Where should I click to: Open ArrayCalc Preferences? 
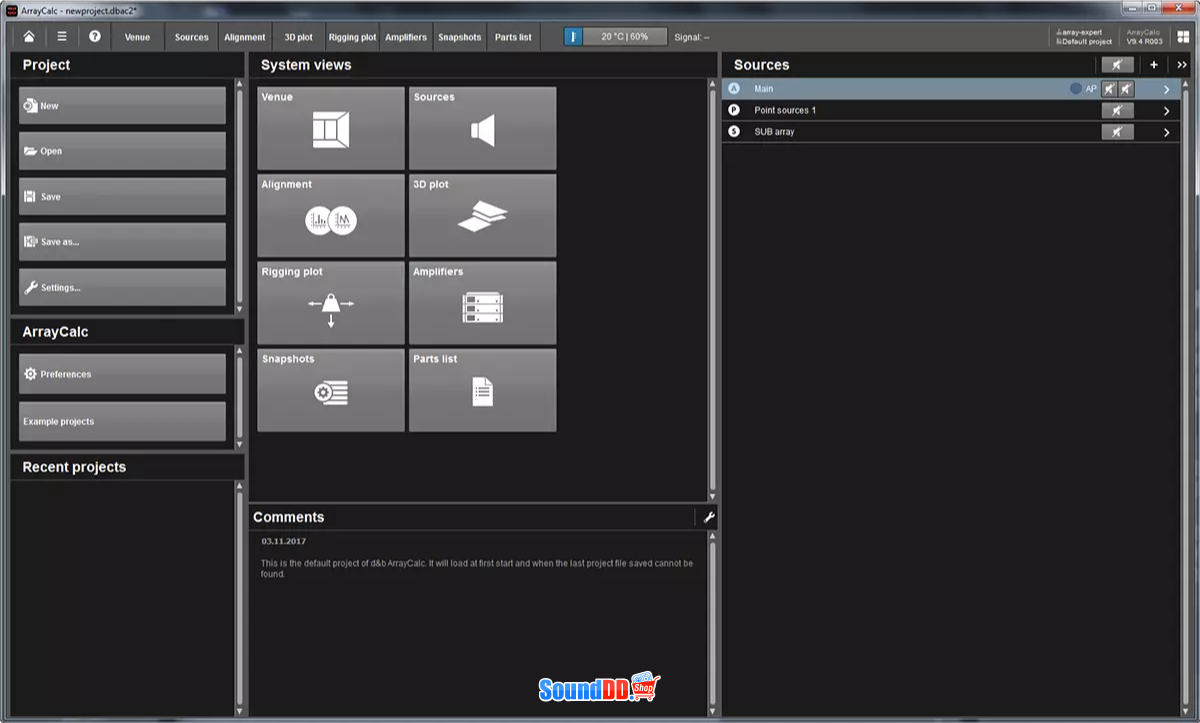[122, 374]
